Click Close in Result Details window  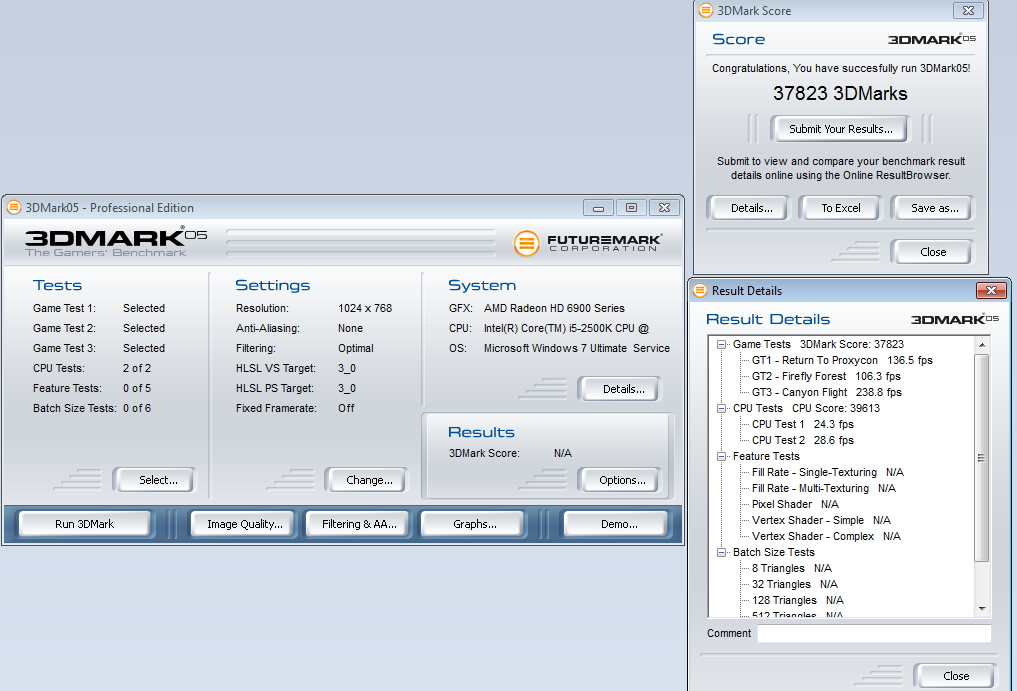click(955, 676)
